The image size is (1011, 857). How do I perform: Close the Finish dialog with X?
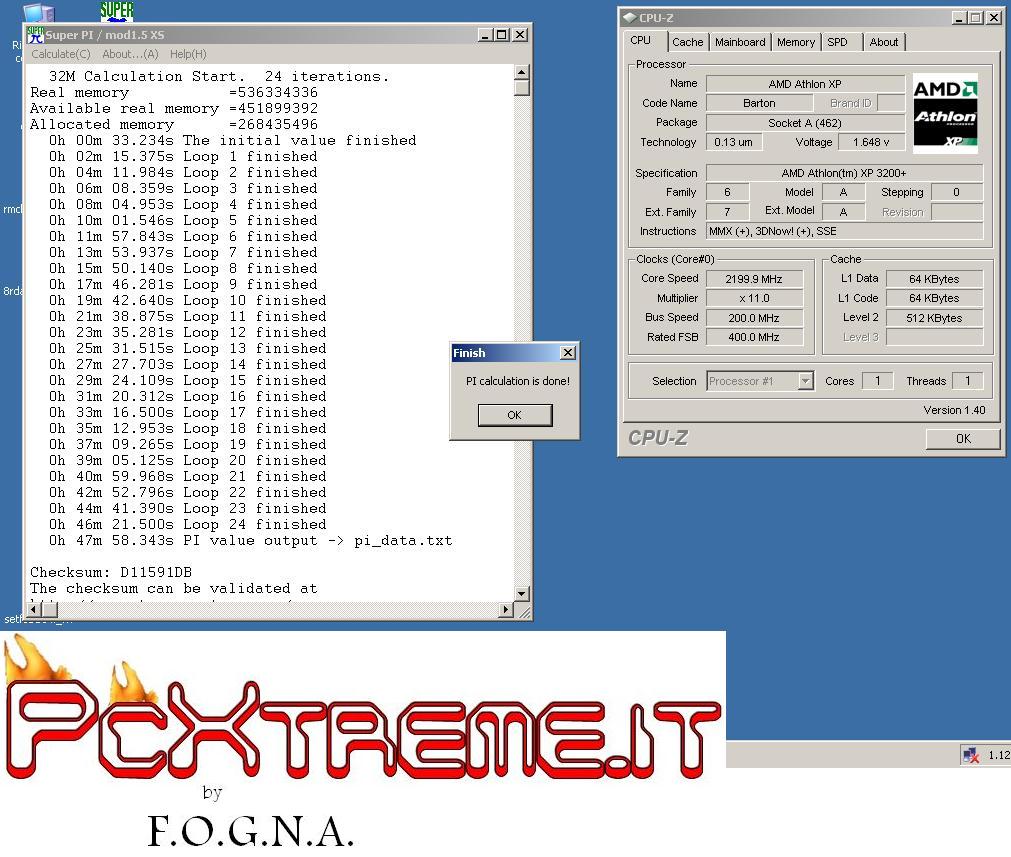(567, 353)
